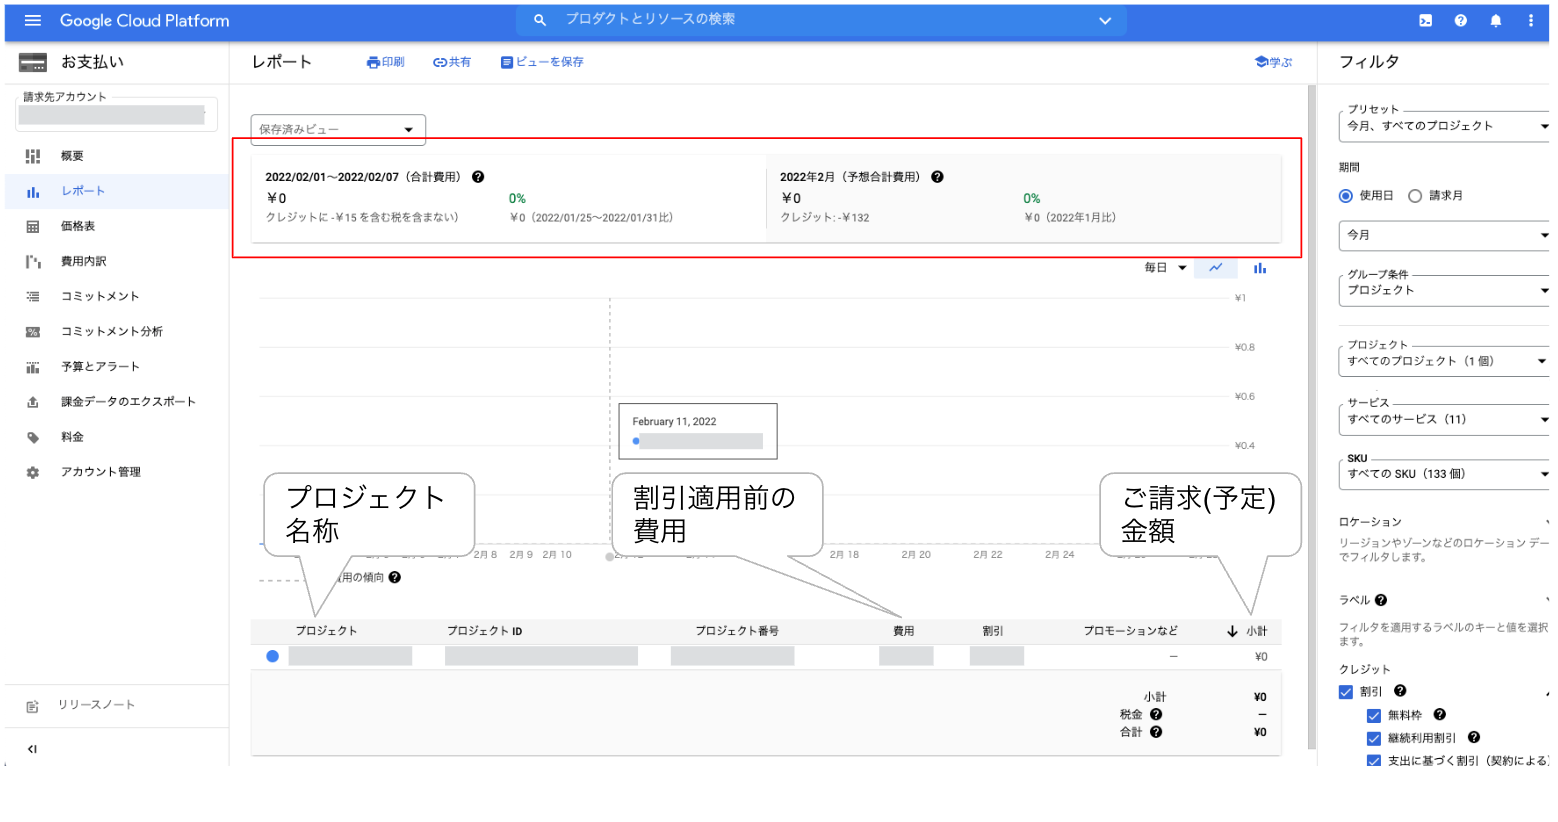
Task: Open the notifications bell
Action: click(1495, 20)
